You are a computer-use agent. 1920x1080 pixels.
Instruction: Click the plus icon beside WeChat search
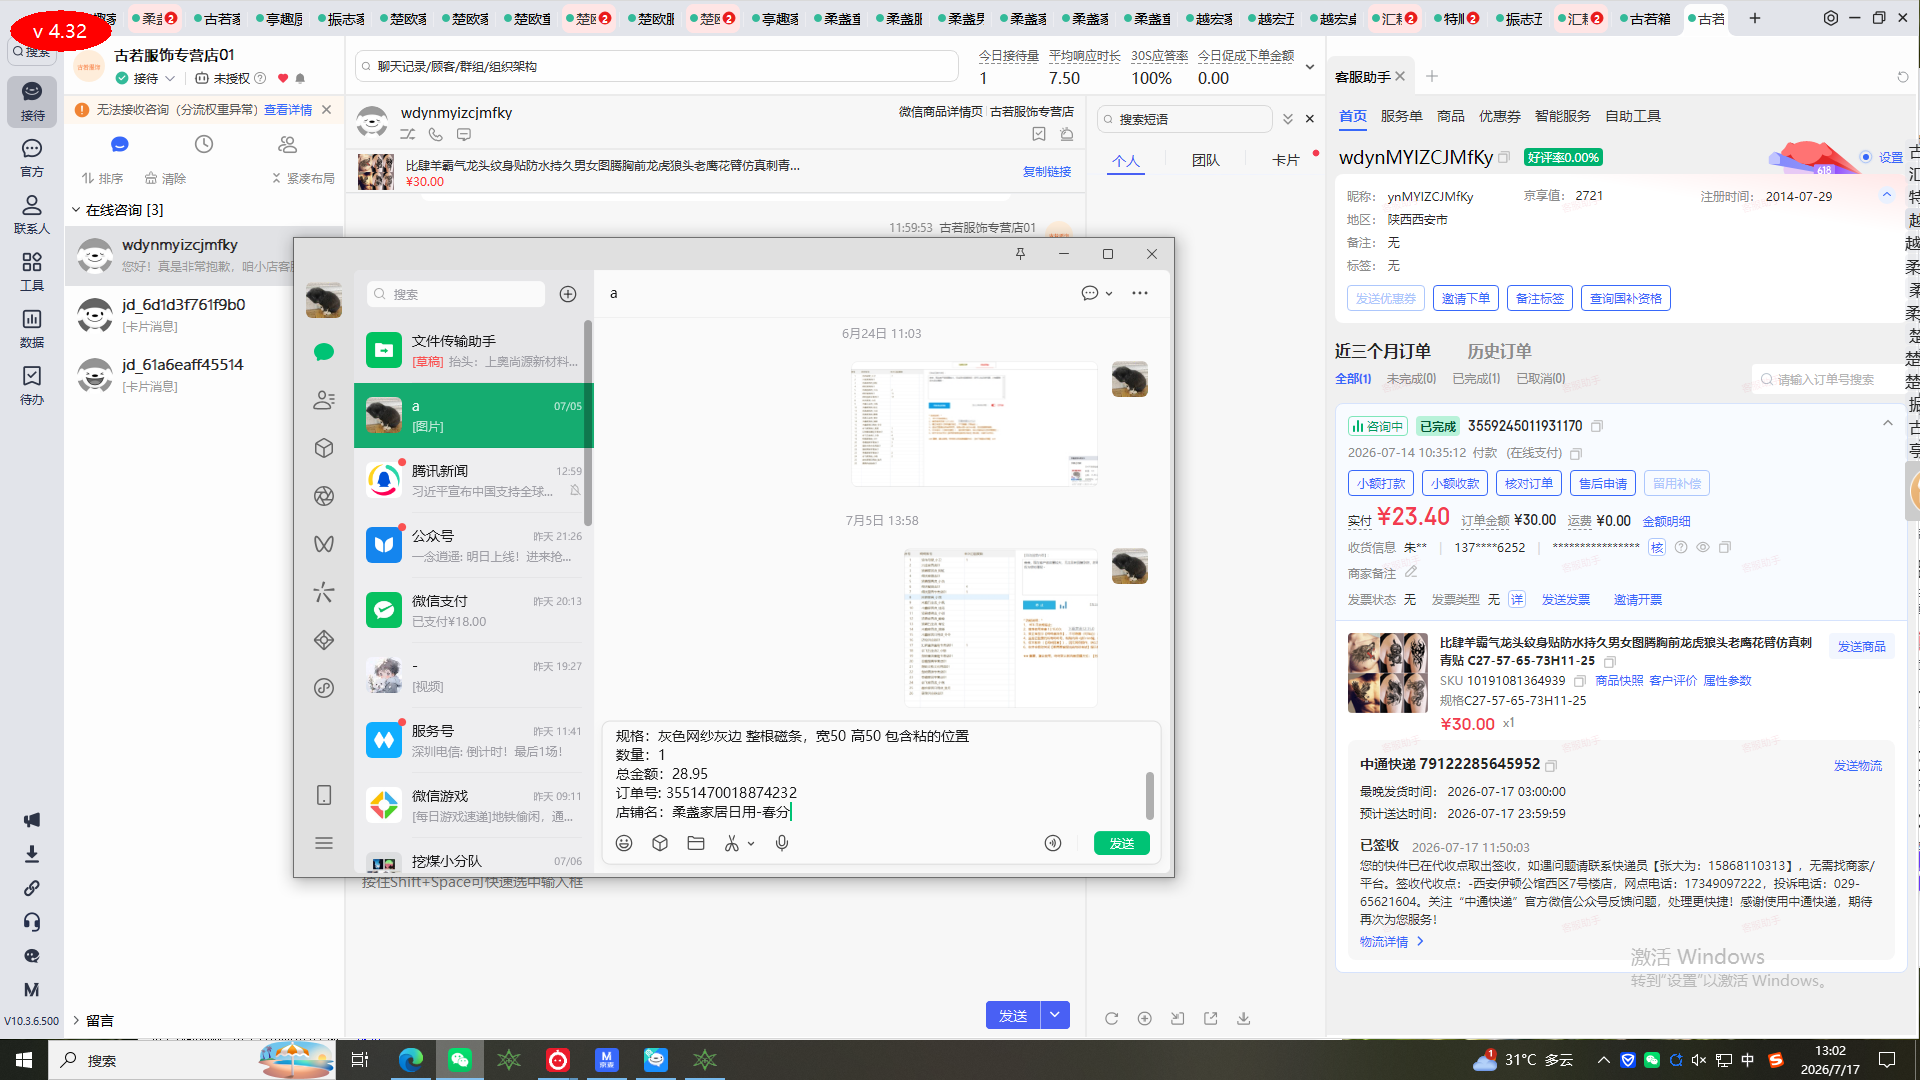click(568, 294)
